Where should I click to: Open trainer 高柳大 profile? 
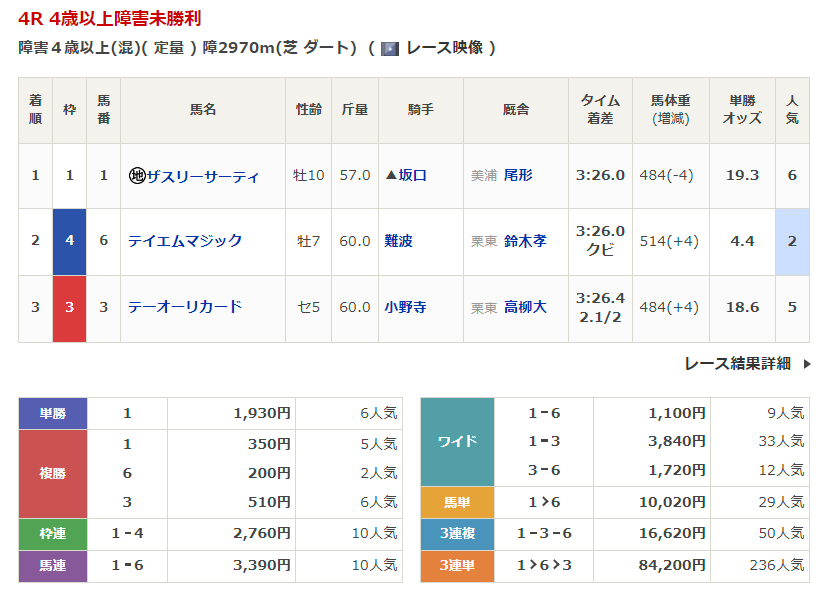pos(525,307)
